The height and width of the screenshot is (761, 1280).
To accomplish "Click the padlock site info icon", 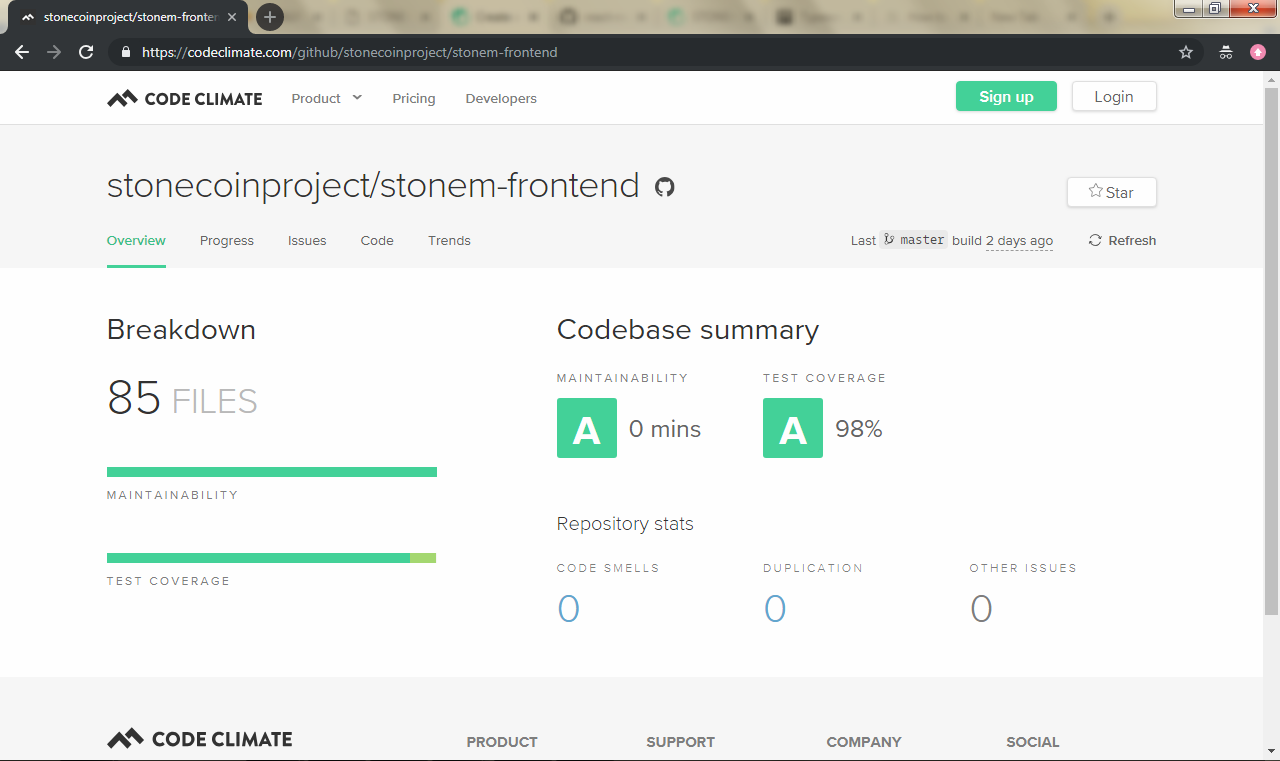I will [126, 52].
